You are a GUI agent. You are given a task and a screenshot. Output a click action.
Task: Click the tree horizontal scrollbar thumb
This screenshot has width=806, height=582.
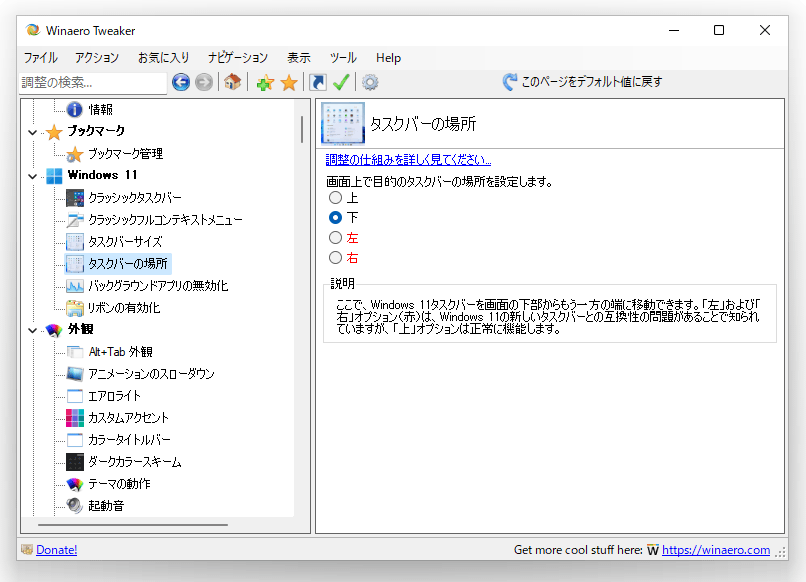pos(133,525)
